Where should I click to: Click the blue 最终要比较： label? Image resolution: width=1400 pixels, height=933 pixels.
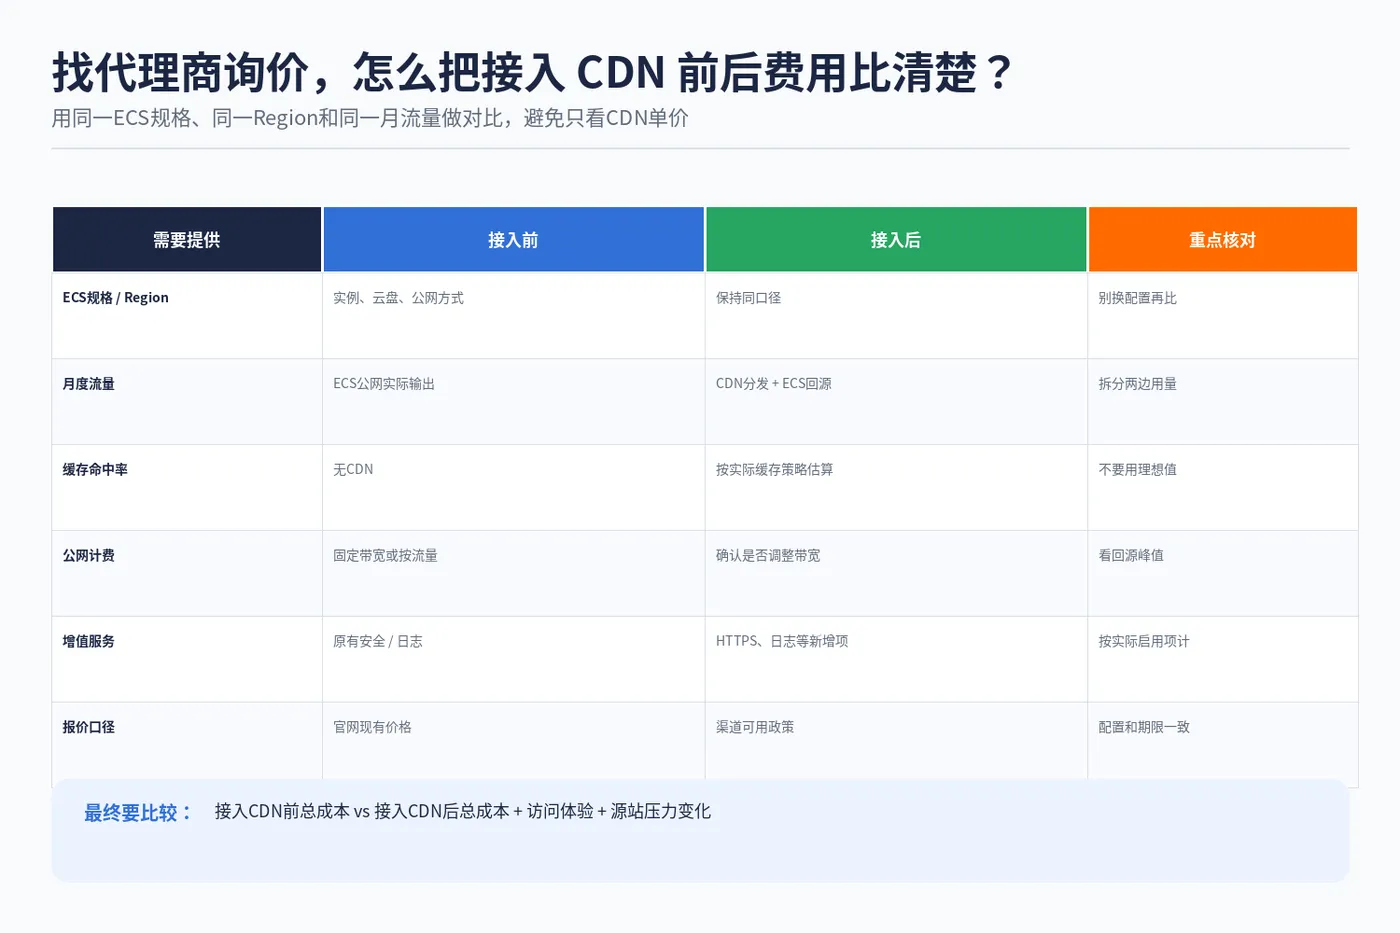coord(138,813)
